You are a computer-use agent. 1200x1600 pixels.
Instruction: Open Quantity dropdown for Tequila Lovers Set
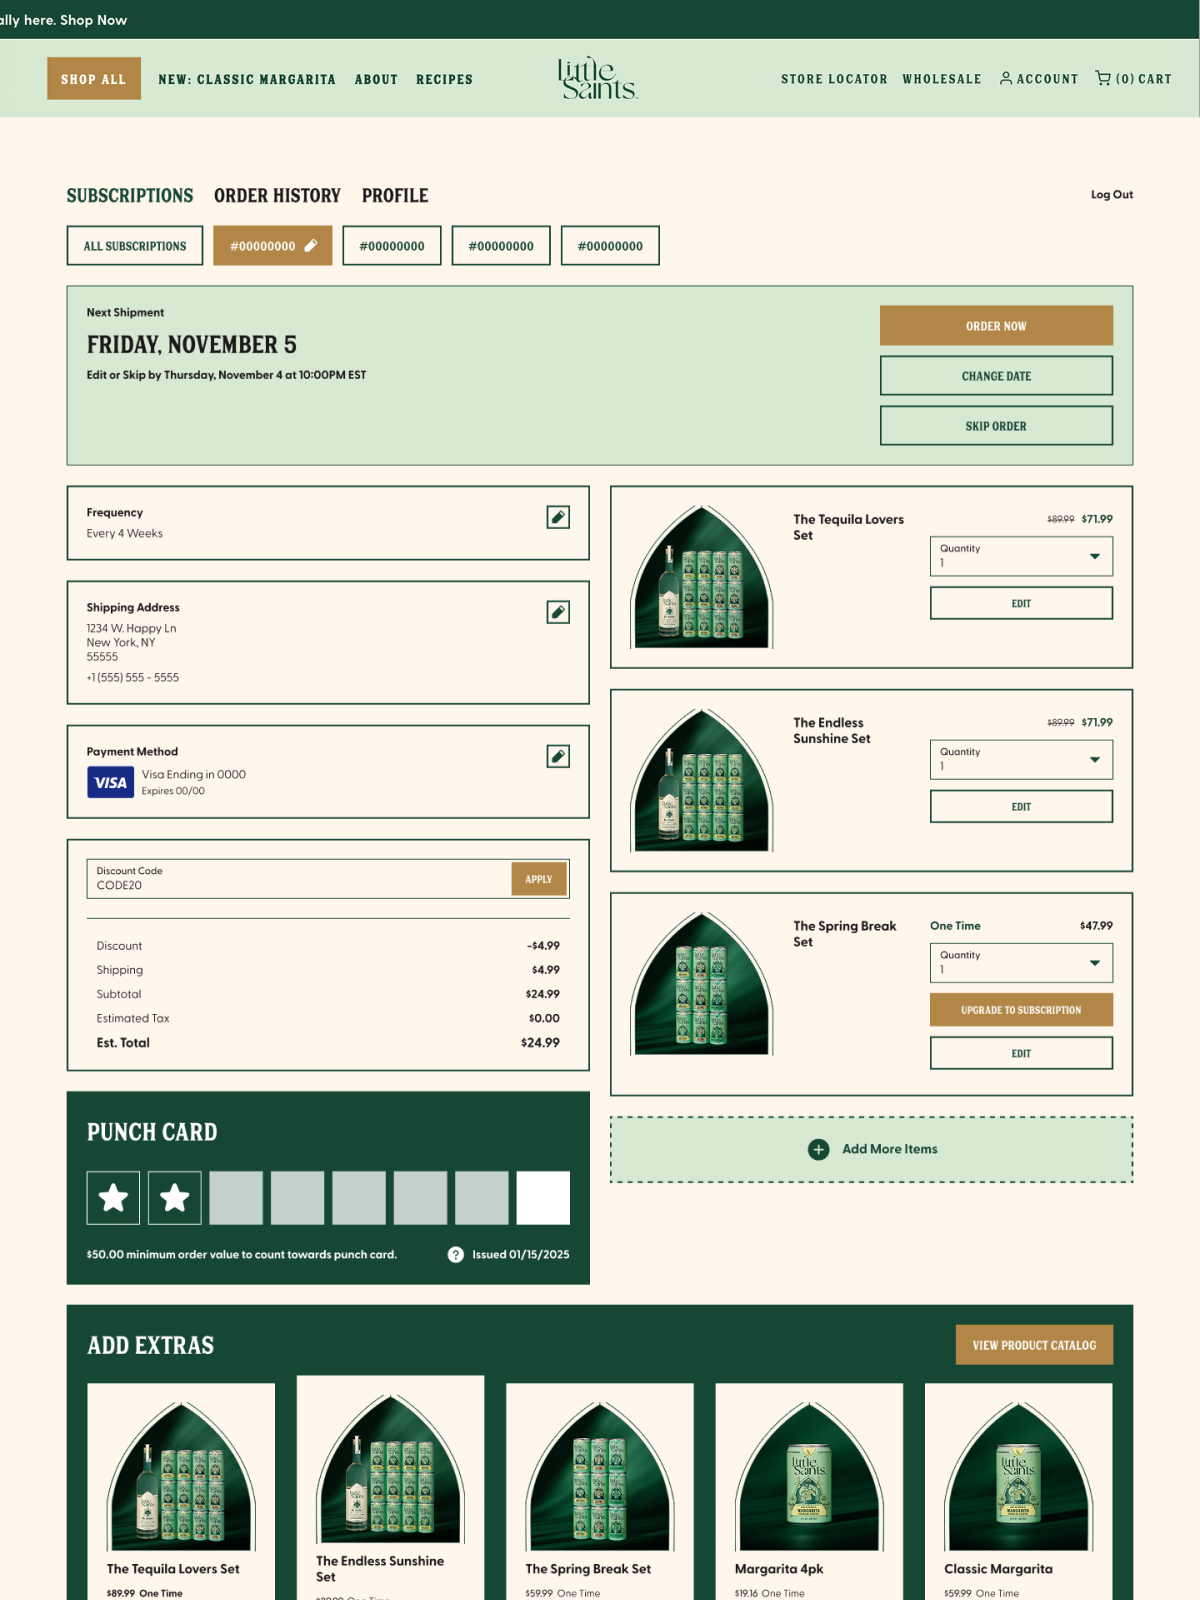point(1020,556)
